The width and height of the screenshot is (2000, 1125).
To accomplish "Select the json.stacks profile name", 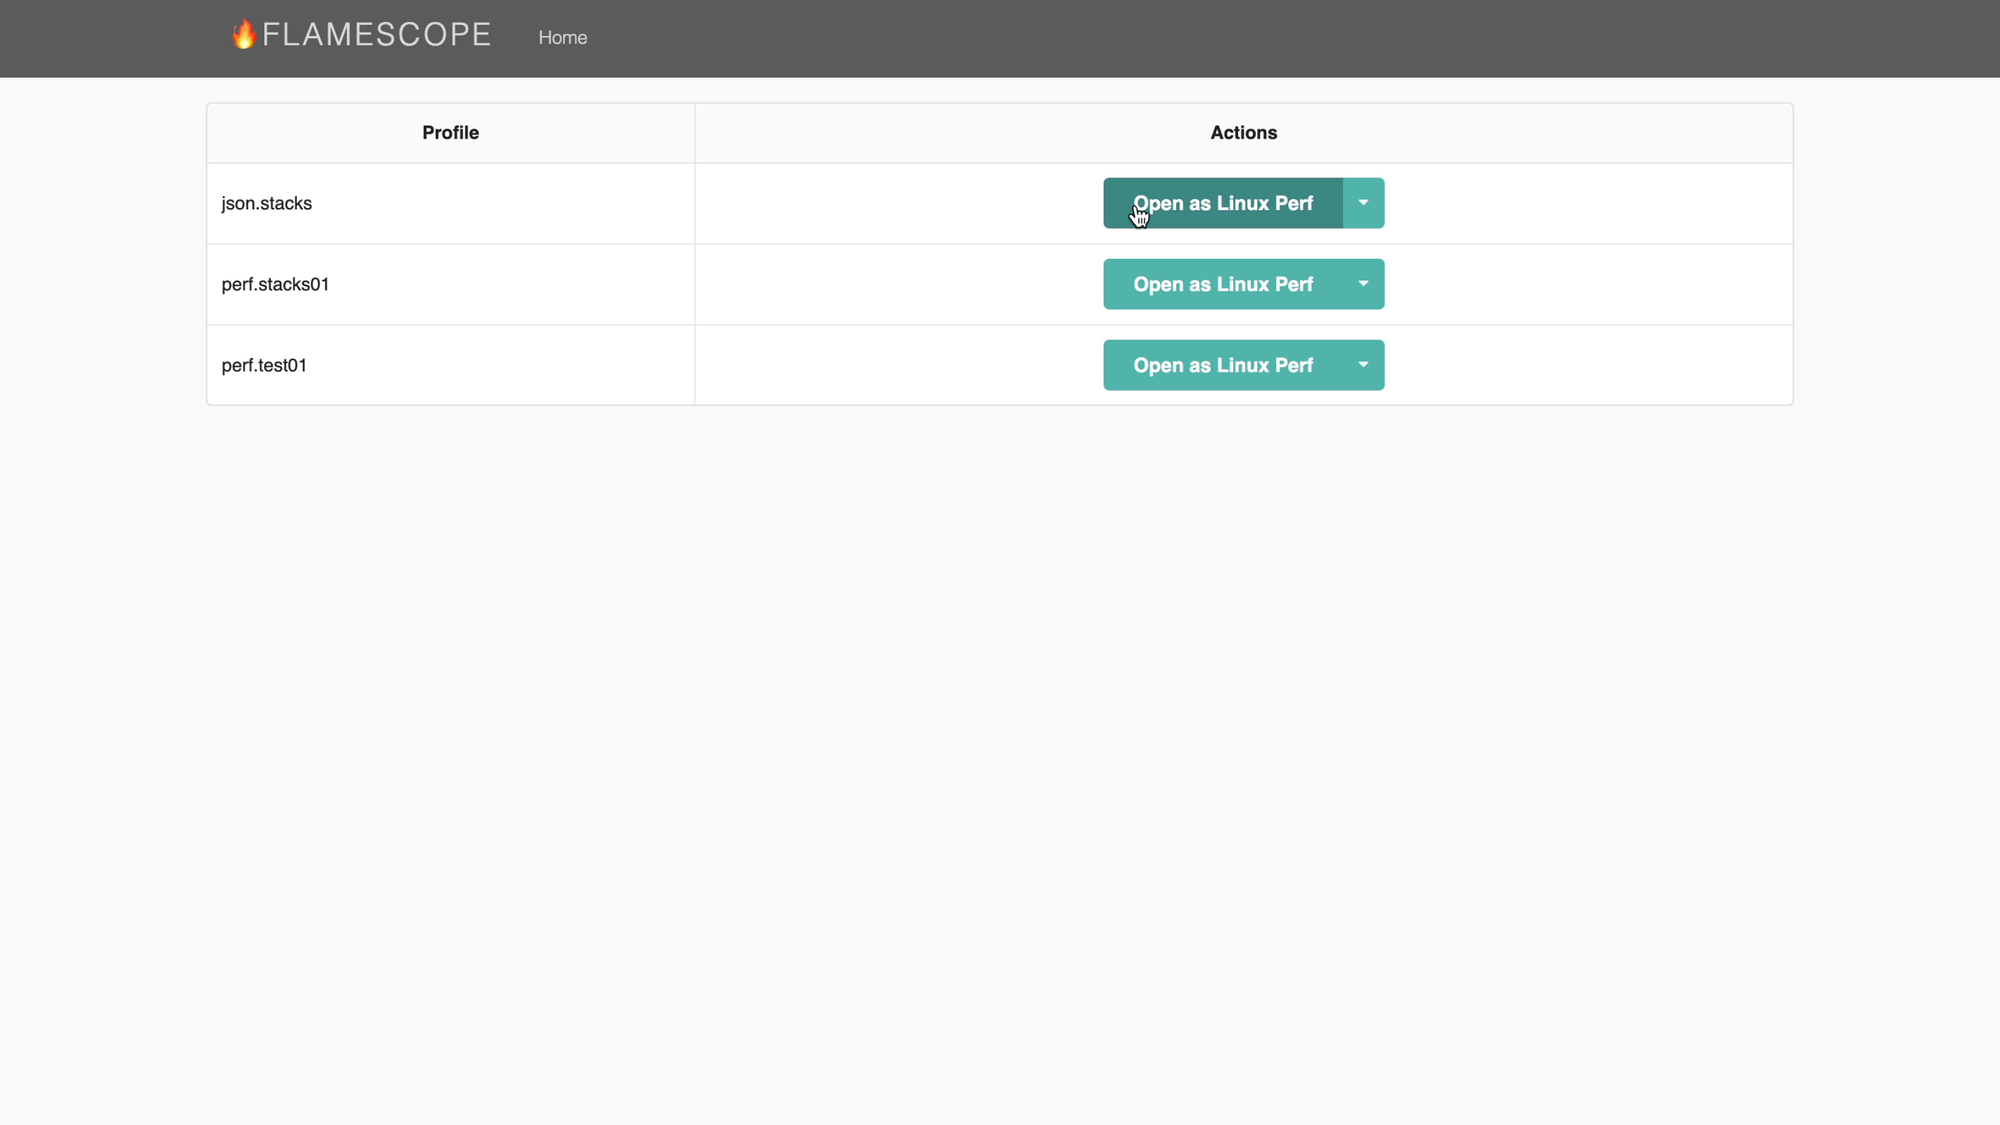I will (x=266, y=204).
